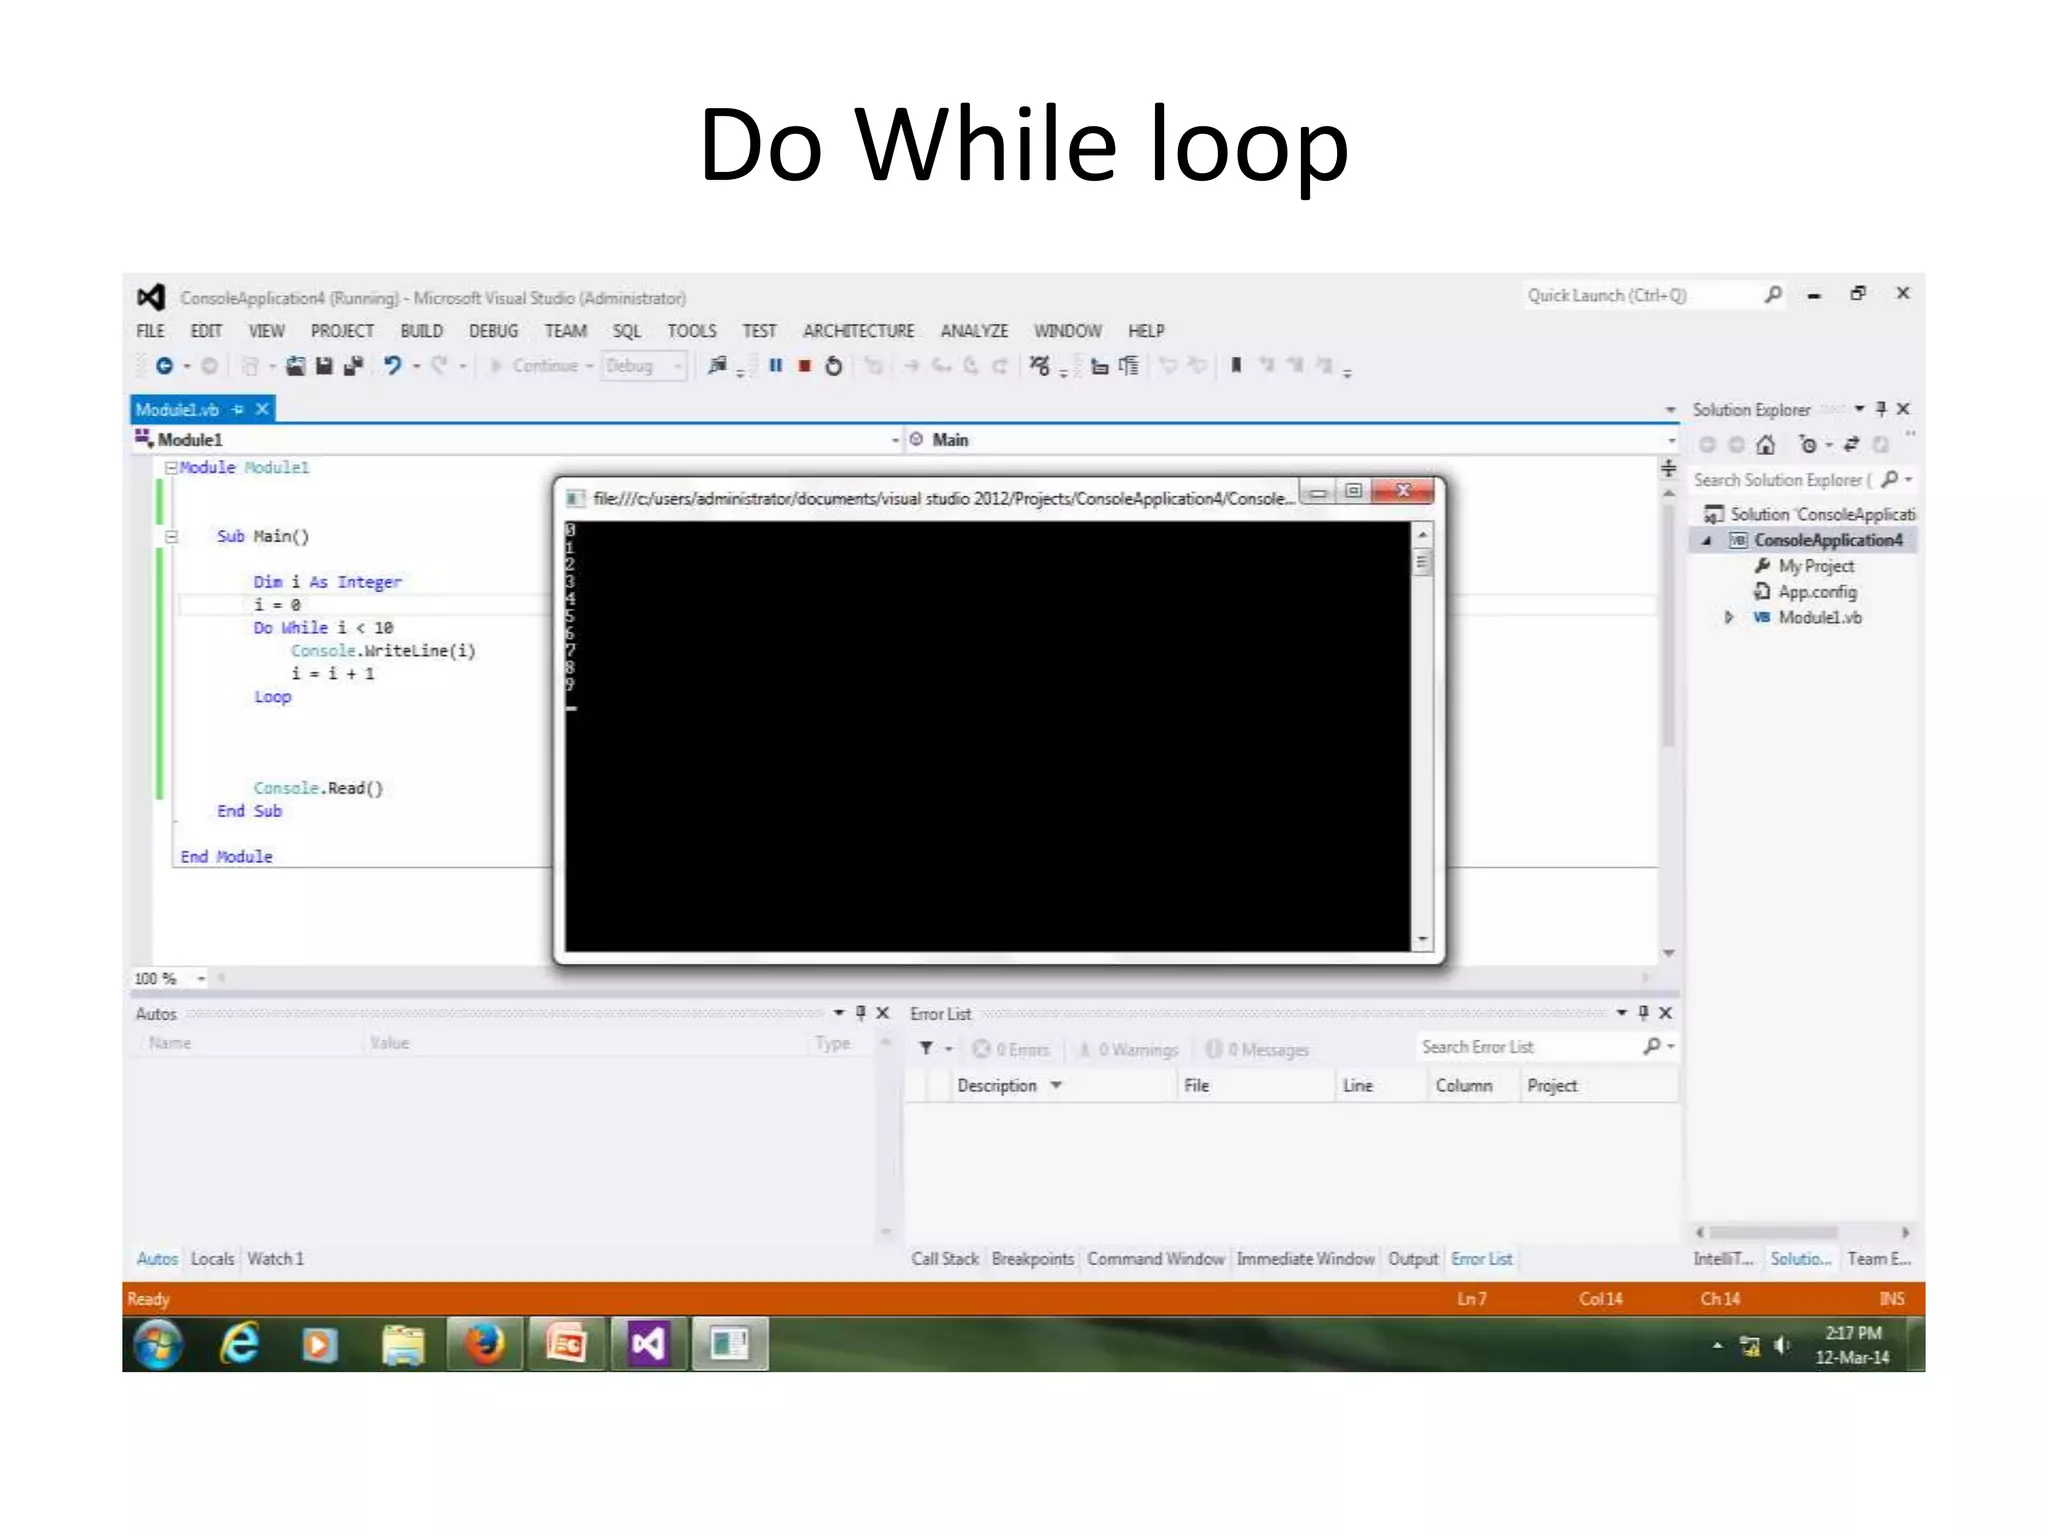Screen dimensions: 2048x1536
Task: Click the Restart debugging icon
Action: click(x=833, y=366)
